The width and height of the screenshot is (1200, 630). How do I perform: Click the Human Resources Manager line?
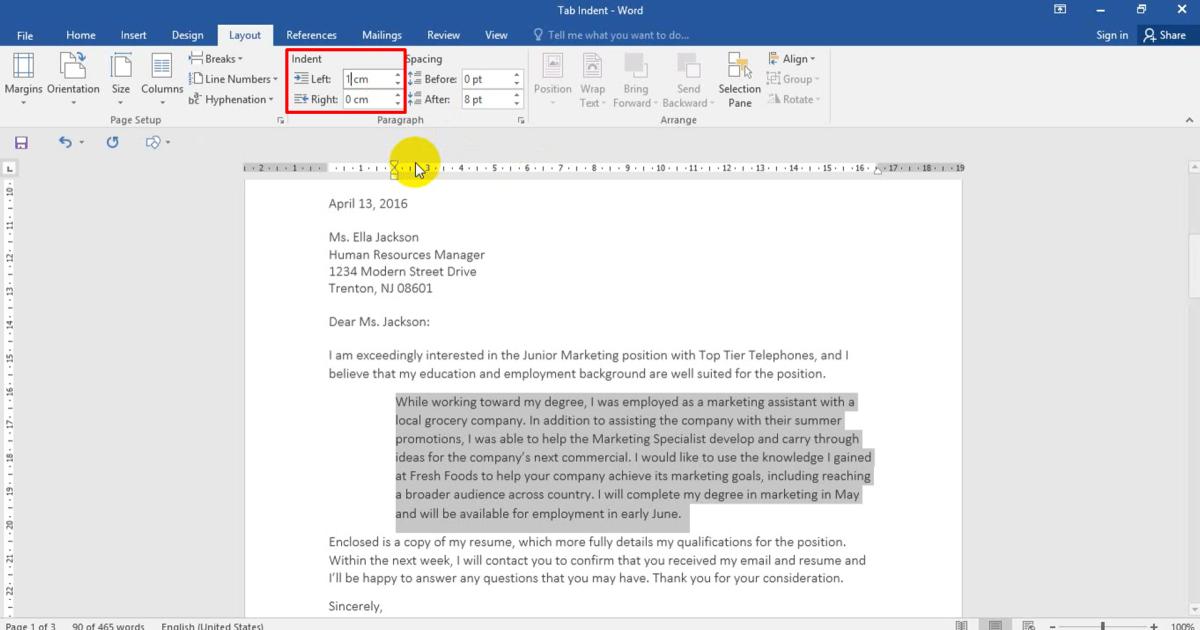[x=407, y=255]
